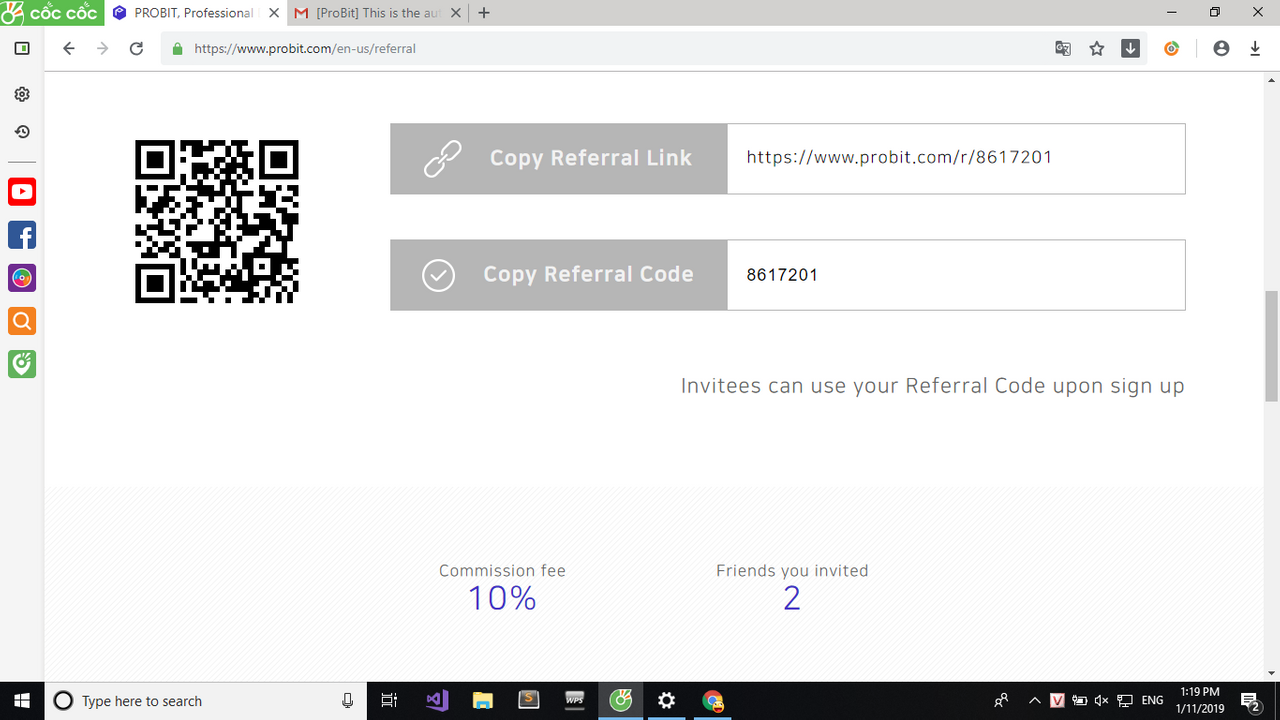Open the user profile icon
Viewport: 1280px width, 720px height.
click(x=1221, y=48)
